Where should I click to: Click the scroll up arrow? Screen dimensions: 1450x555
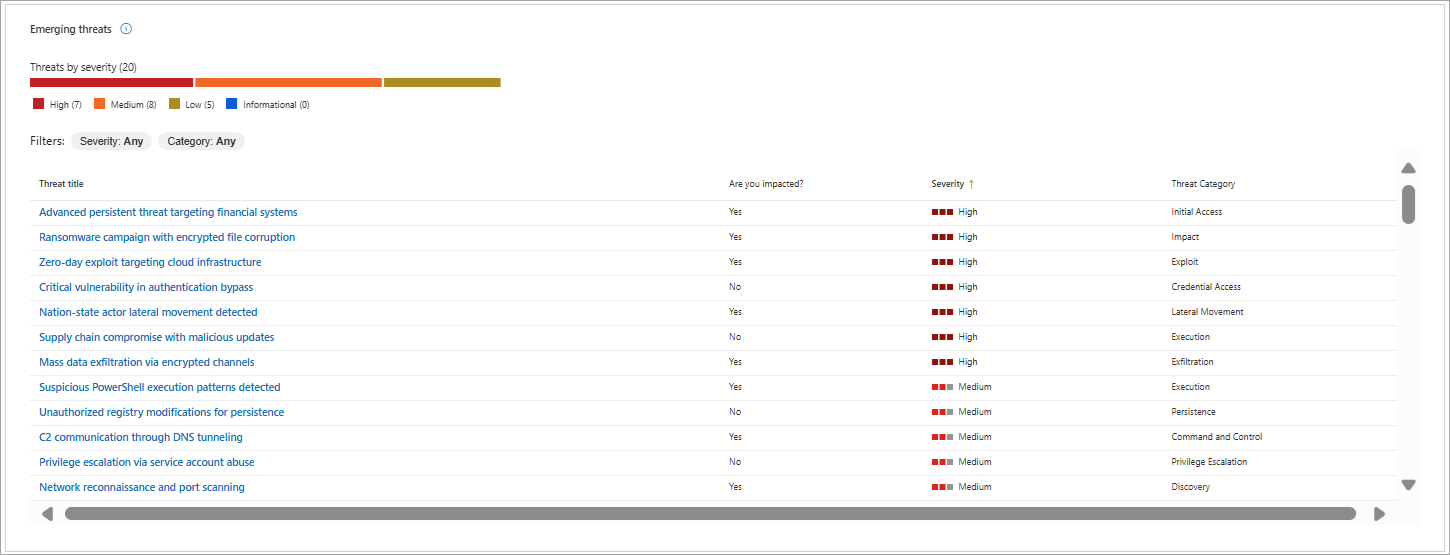pos(1408,168)
